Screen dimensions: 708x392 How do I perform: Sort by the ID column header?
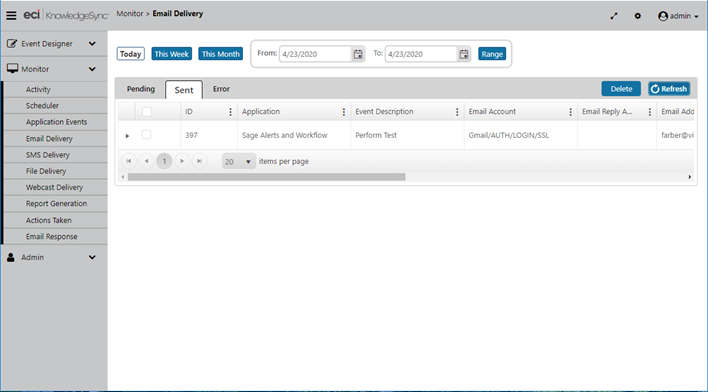189,112
